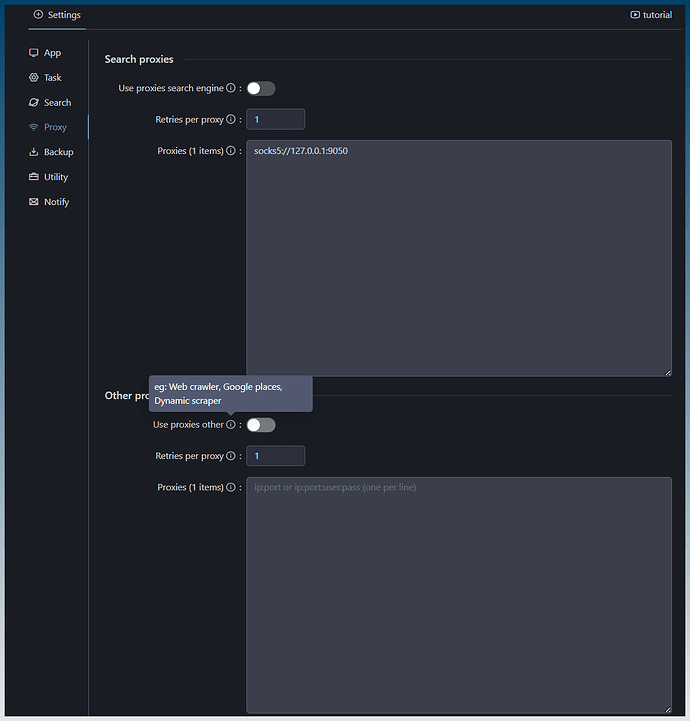Click the Backup download icon

34,152
